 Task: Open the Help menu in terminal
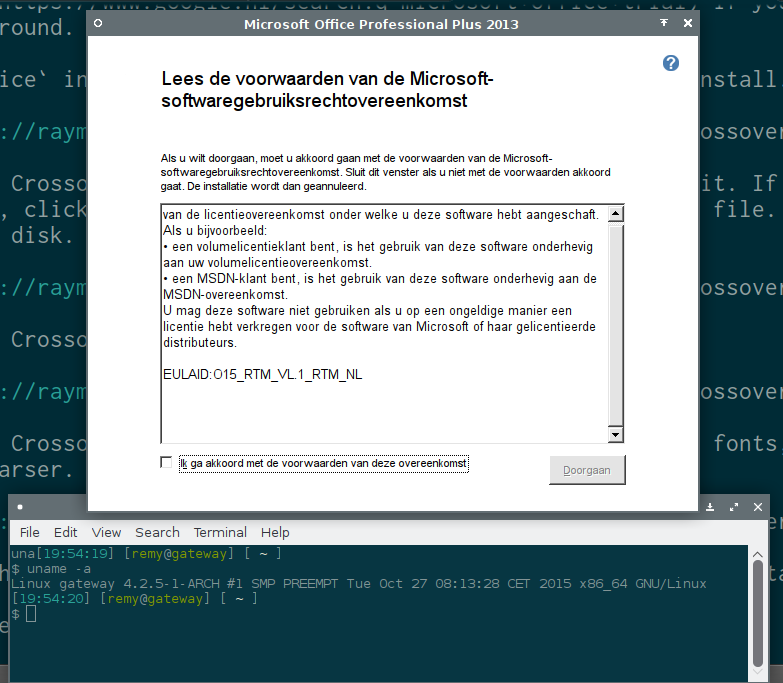click(x=275, y=532)
